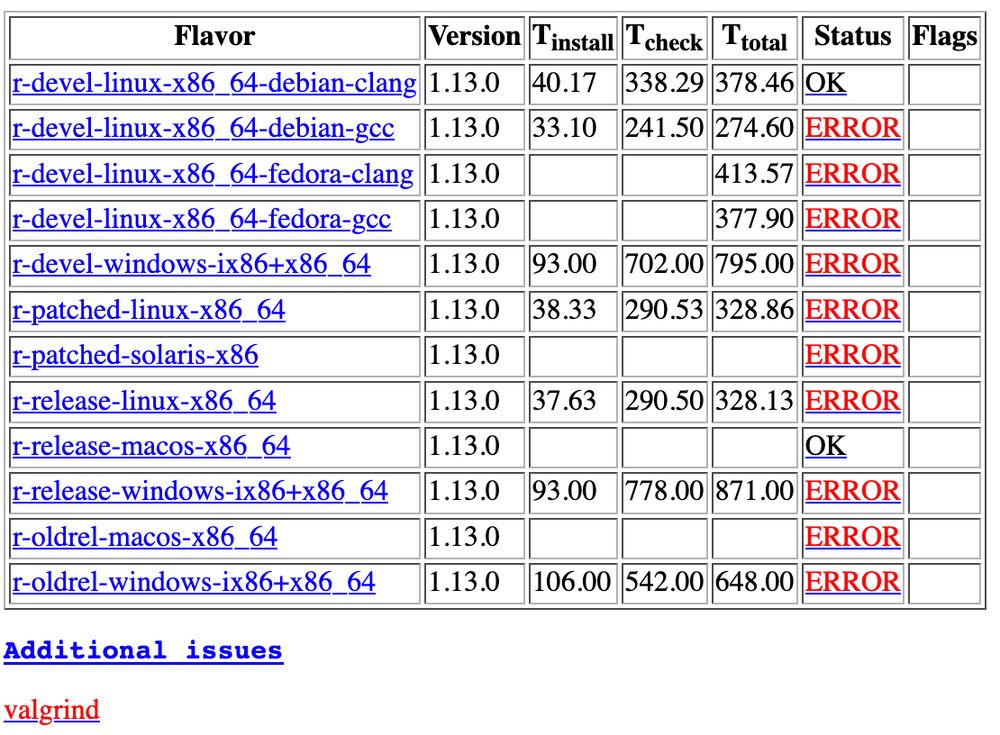The image size is (1000, 735).
Task: Select total time value 648.00
Action: 754,583
